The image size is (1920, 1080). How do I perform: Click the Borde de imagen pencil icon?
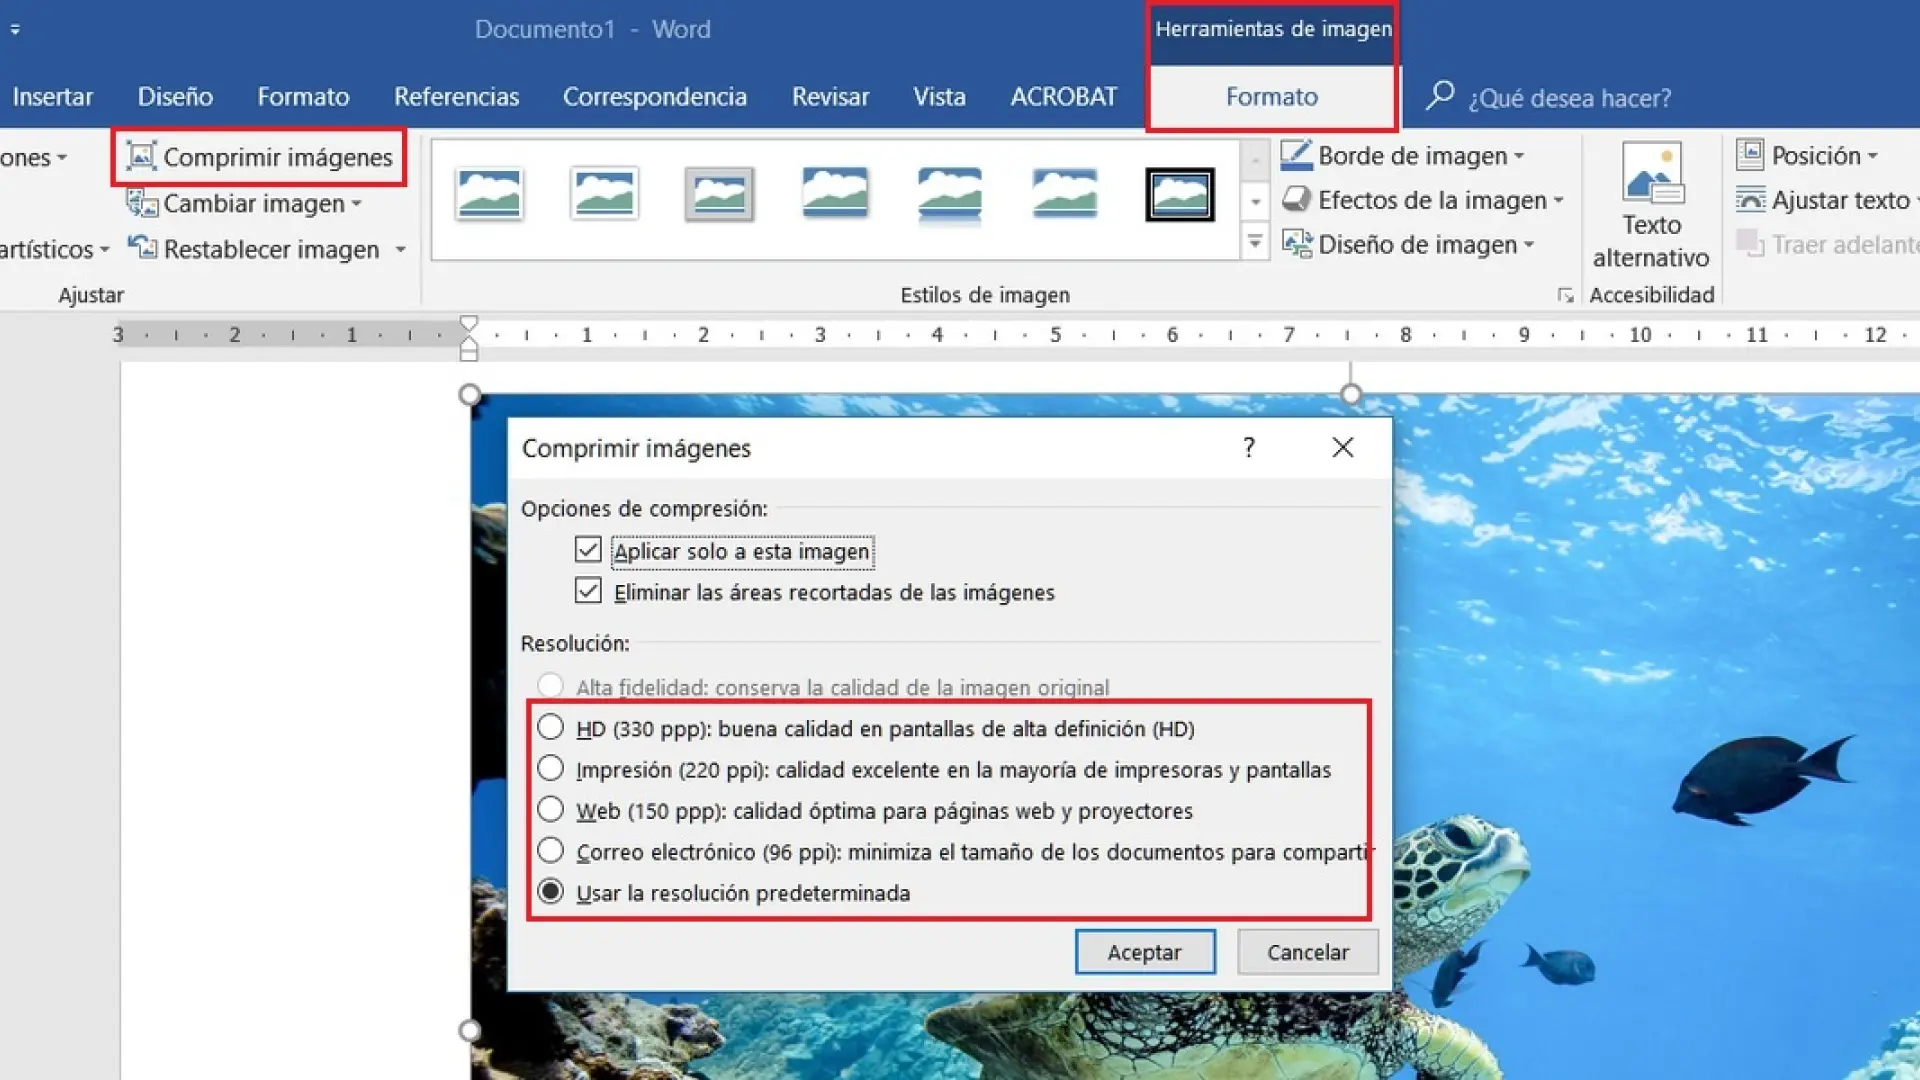point(1296,155)
